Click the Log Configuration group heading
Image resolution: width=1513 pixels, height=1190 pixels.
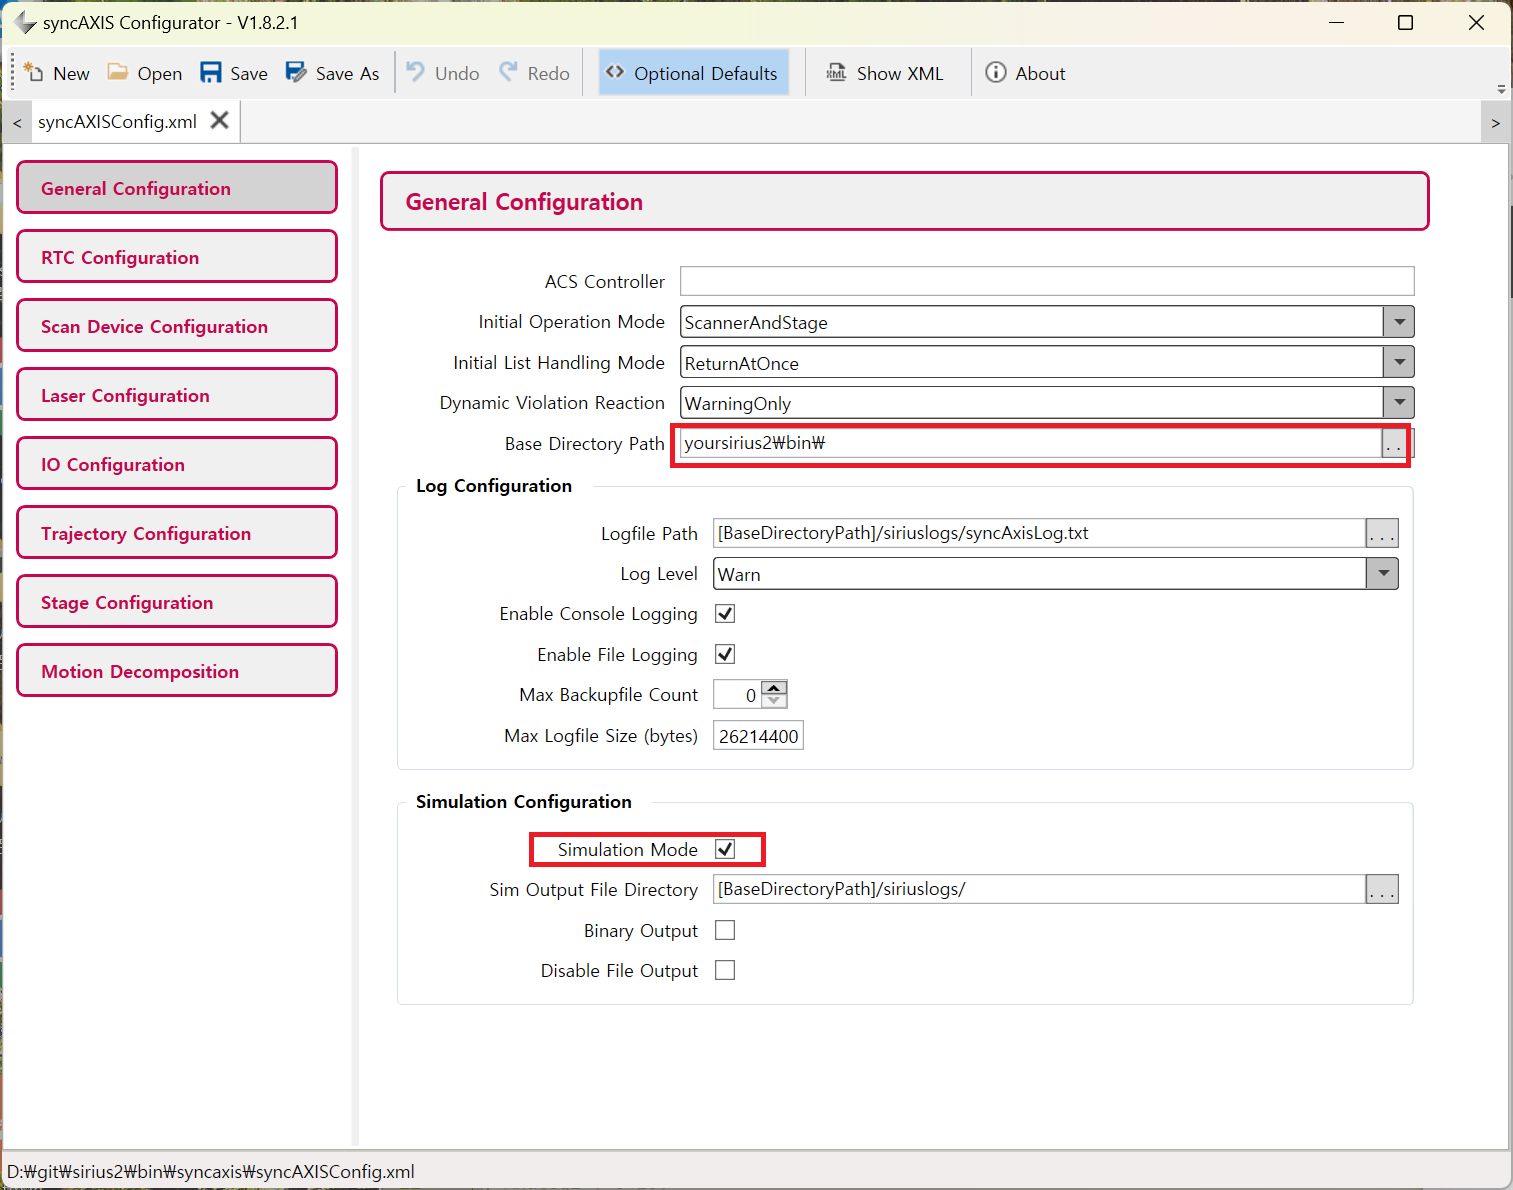pos(494,486)
